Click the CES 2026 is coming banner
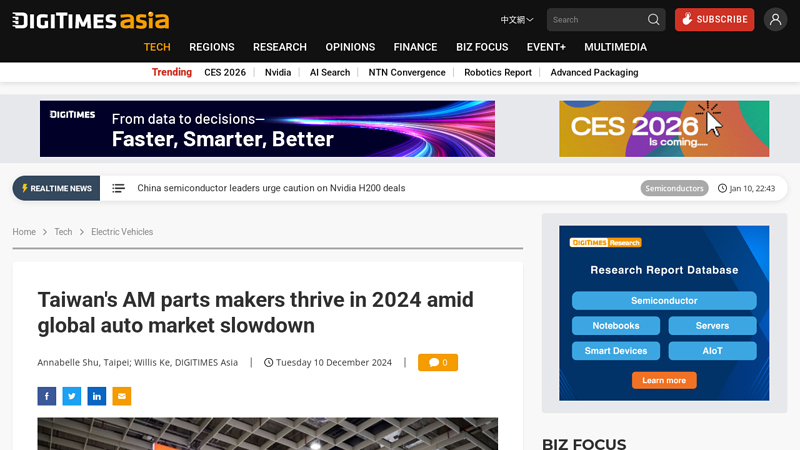800x450 pixels. coord(664,129)
